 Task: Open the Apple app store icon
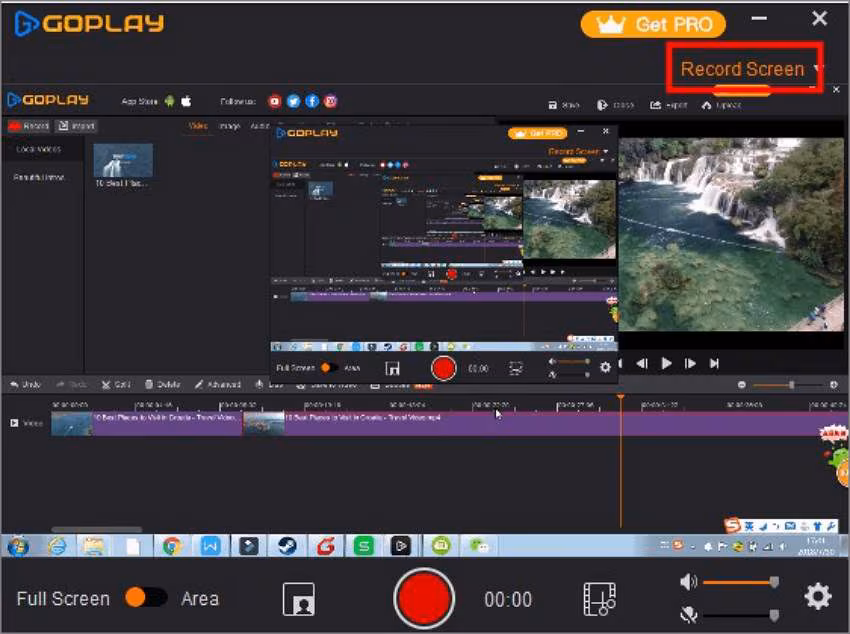(186, 101)
